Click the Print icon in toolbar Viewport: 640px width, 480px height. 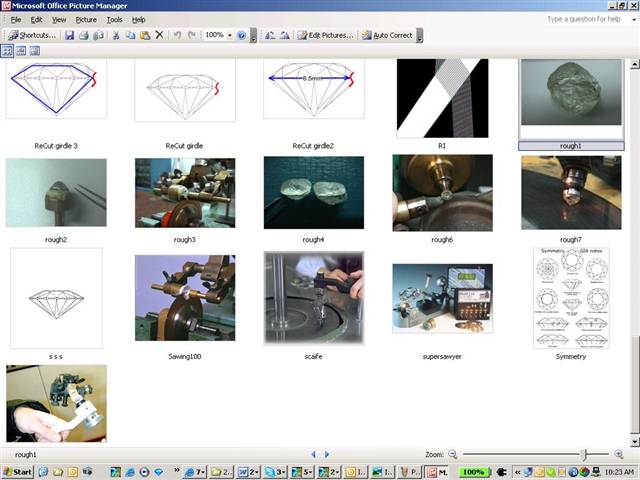tap(84, 36)
